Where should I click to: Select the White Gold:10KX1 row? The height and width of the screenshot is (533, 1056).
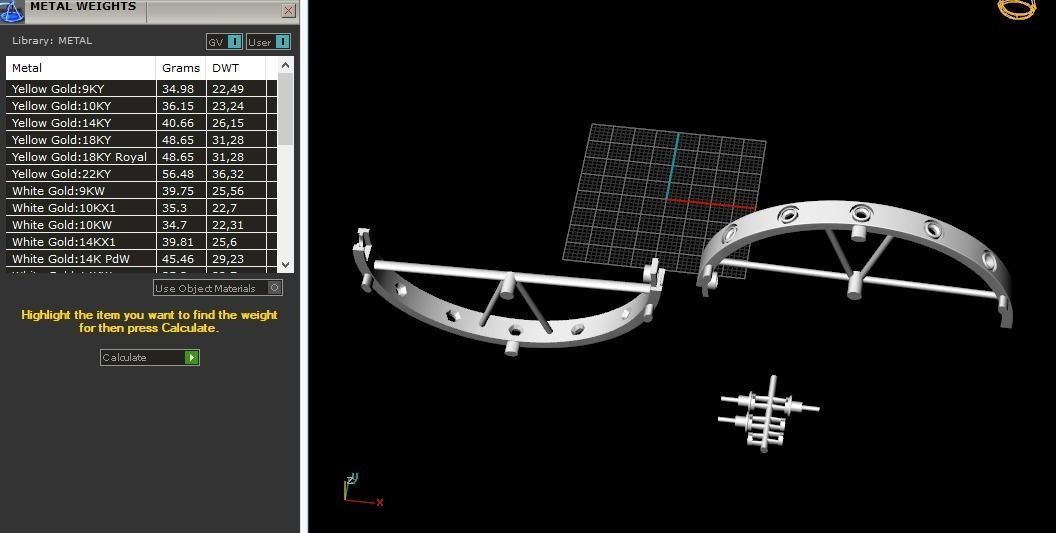click(141, 208)
